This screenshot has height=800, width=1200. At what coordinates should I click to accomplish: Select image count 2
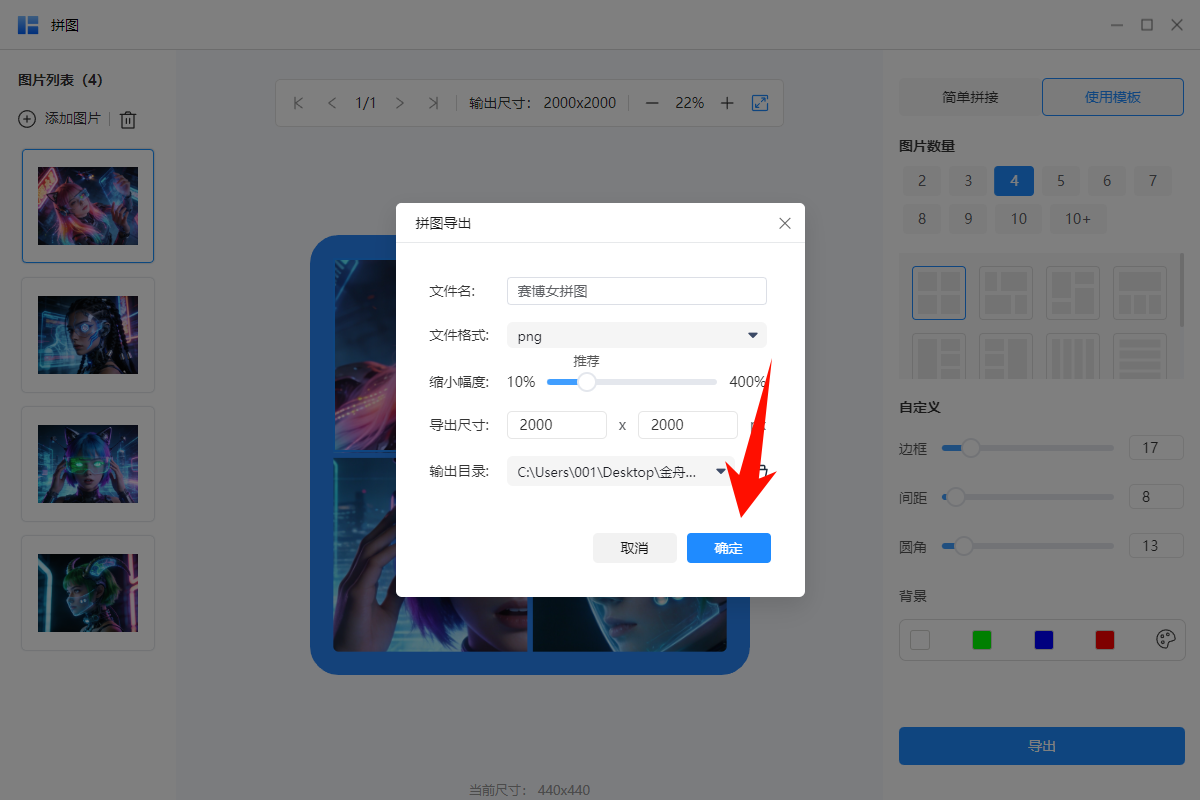[921, 181]
